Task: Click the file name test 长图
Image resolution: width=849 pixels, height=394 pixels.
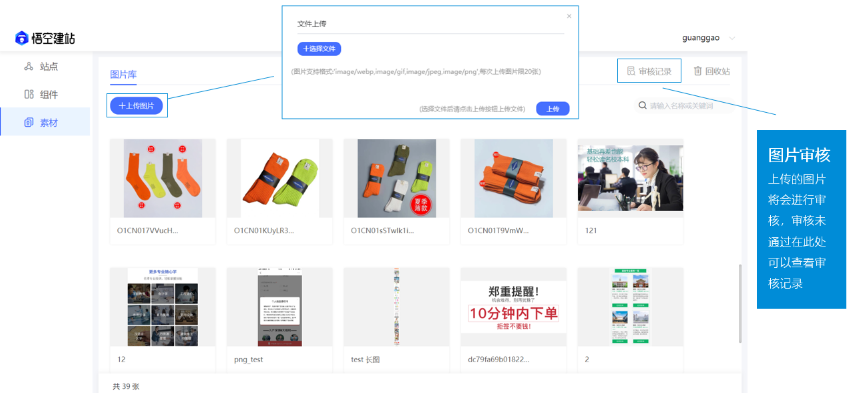Action: tap(365, 359)
